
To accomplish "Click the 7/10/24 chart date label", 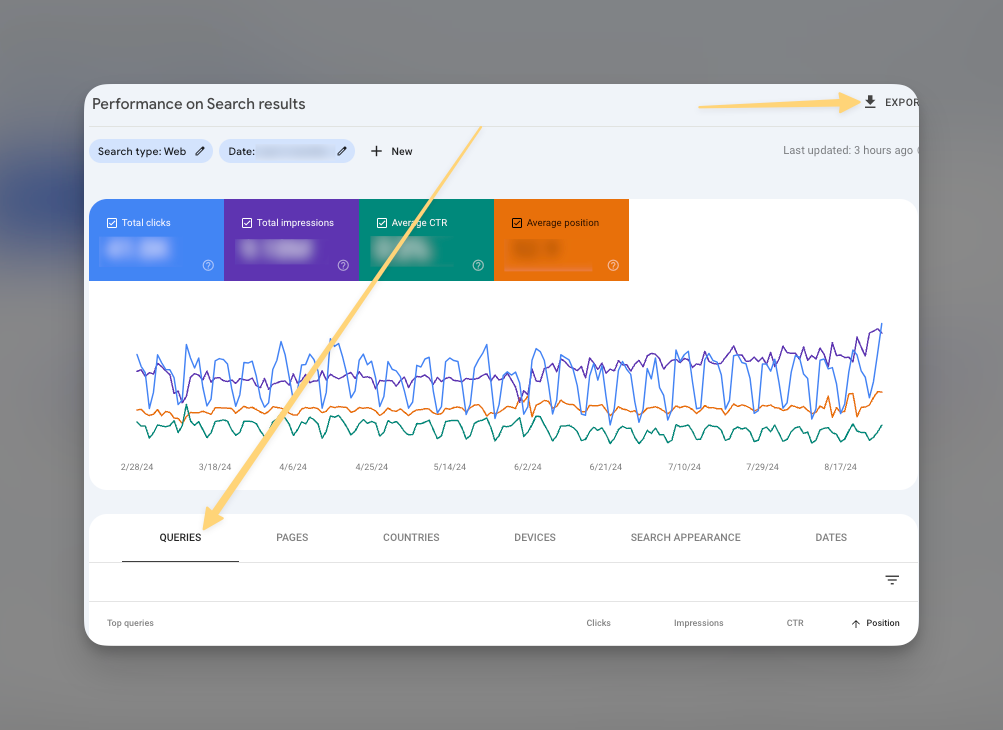I will click(x=684, y=467).
